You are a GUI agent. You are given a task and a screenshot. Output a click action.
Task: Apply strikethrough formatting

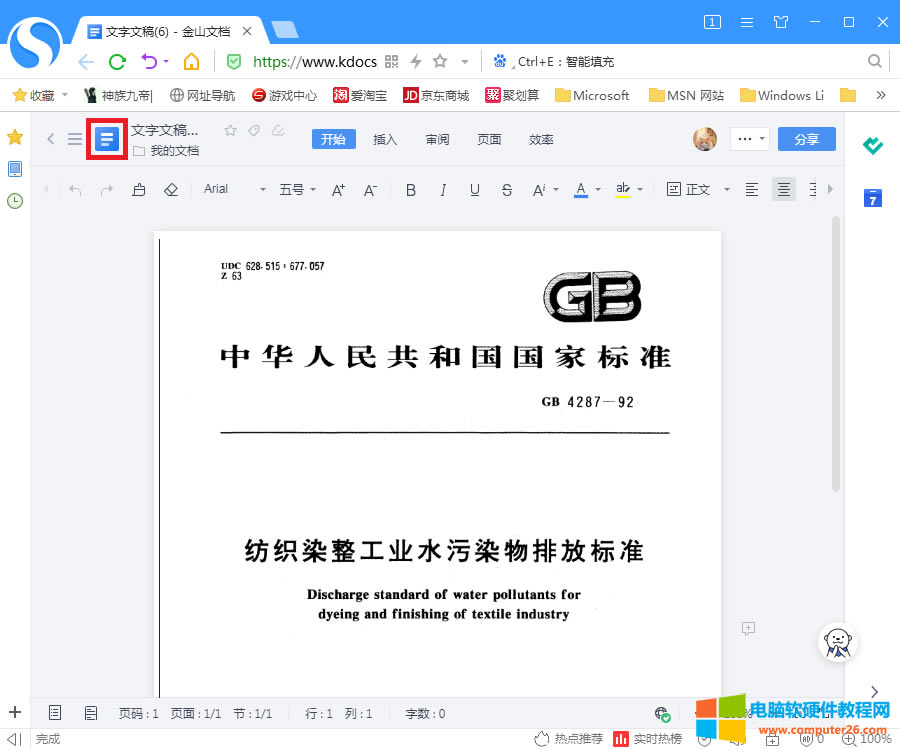(507, 189)
